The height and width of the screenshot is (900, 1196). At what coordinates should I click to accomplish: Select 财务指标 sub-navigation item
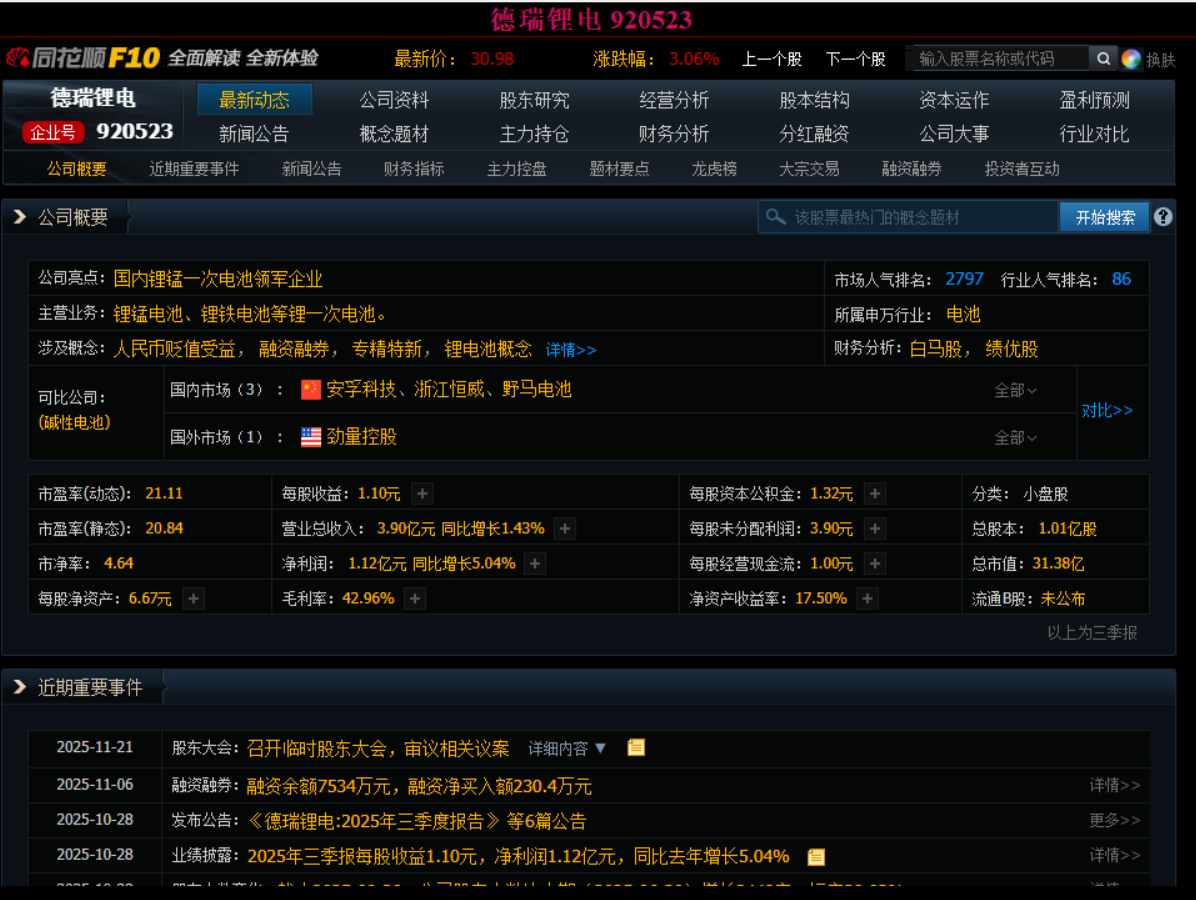(x=414, y=169)
